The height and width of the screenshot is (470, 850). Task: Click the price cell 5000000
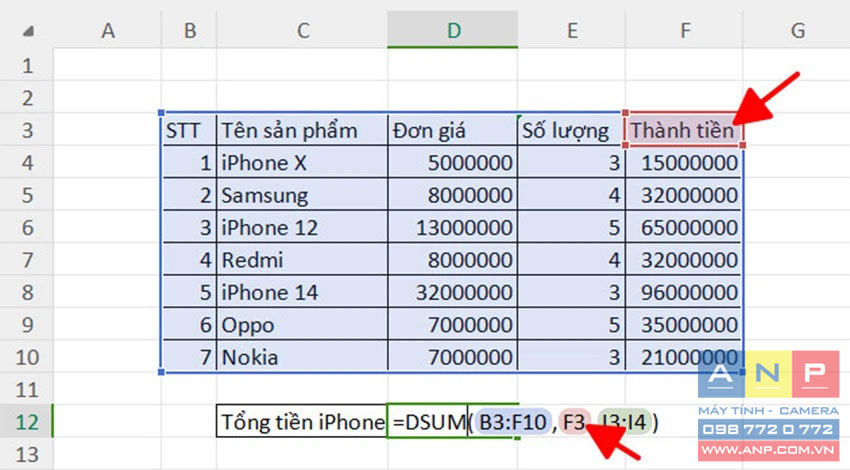tap(453, 163)
